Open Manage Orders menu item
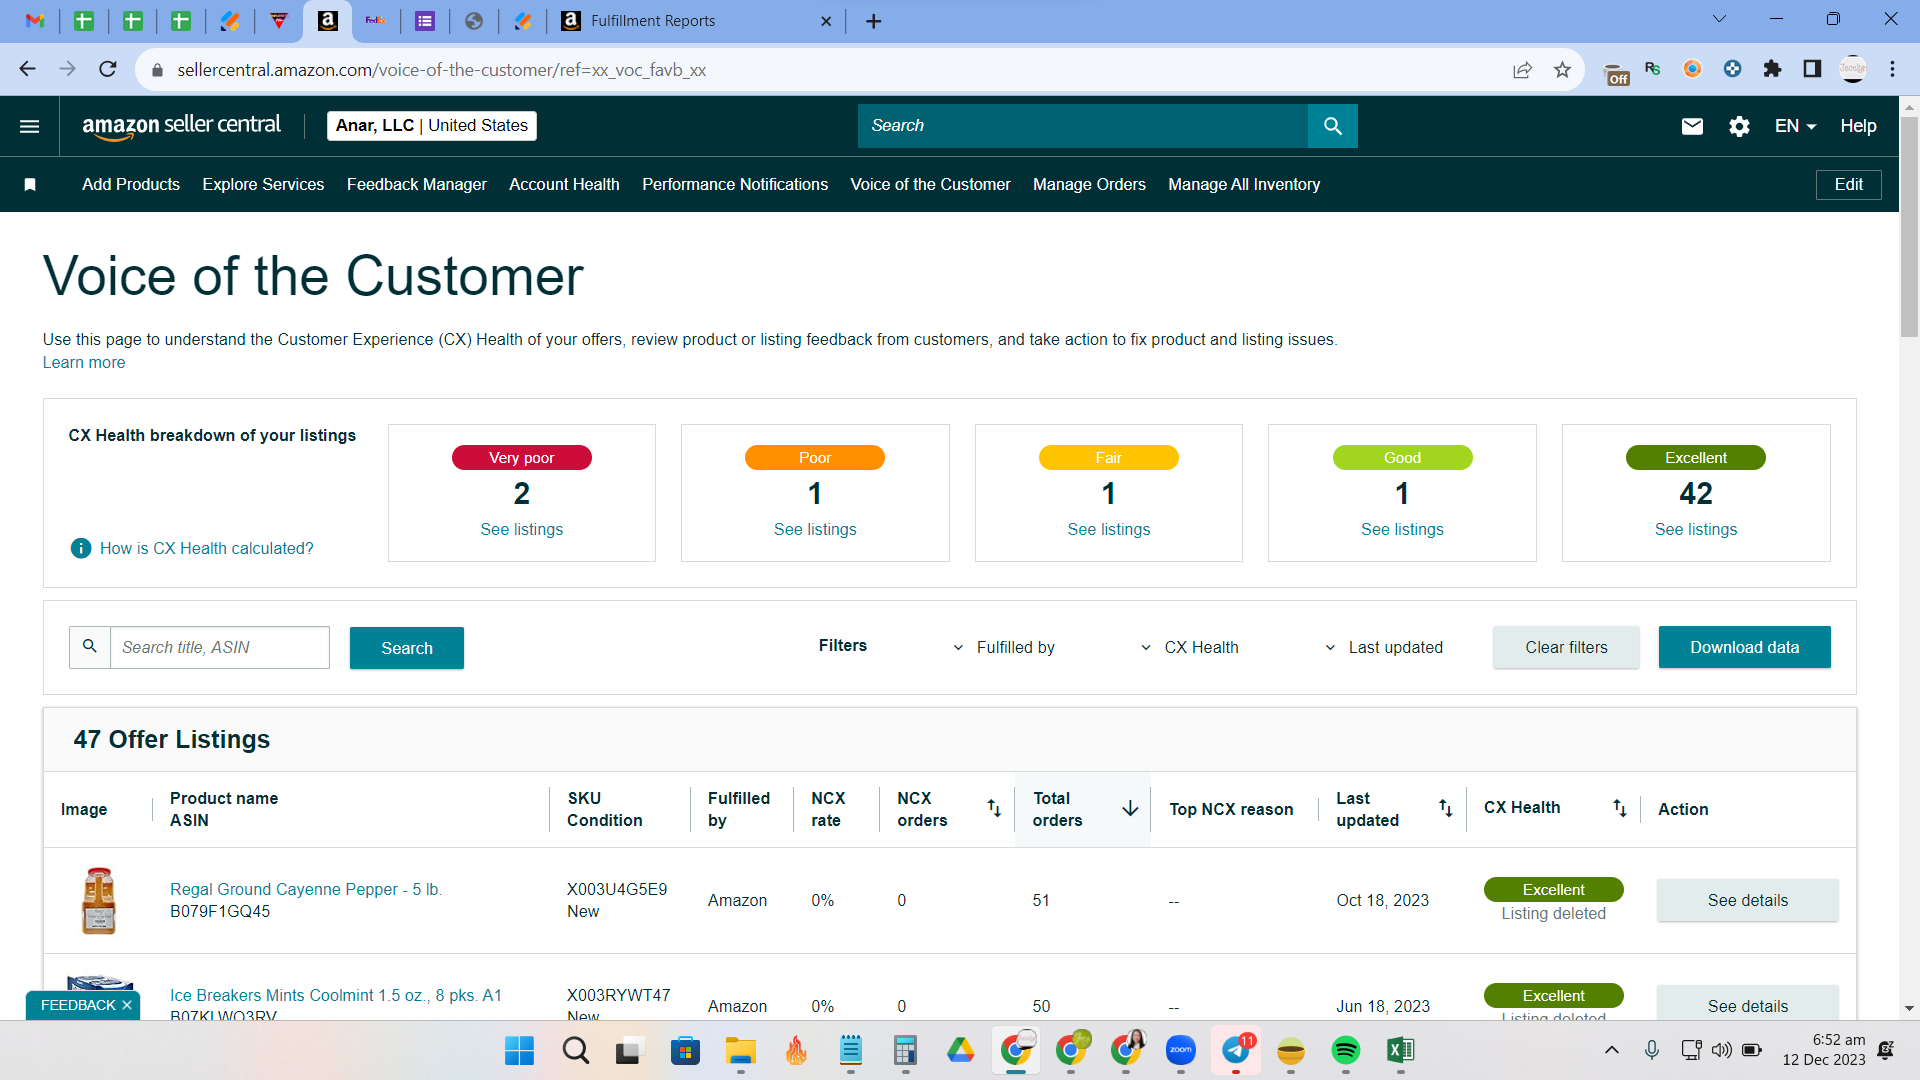This screenshot has width=1920, height=1080. 1089,185
